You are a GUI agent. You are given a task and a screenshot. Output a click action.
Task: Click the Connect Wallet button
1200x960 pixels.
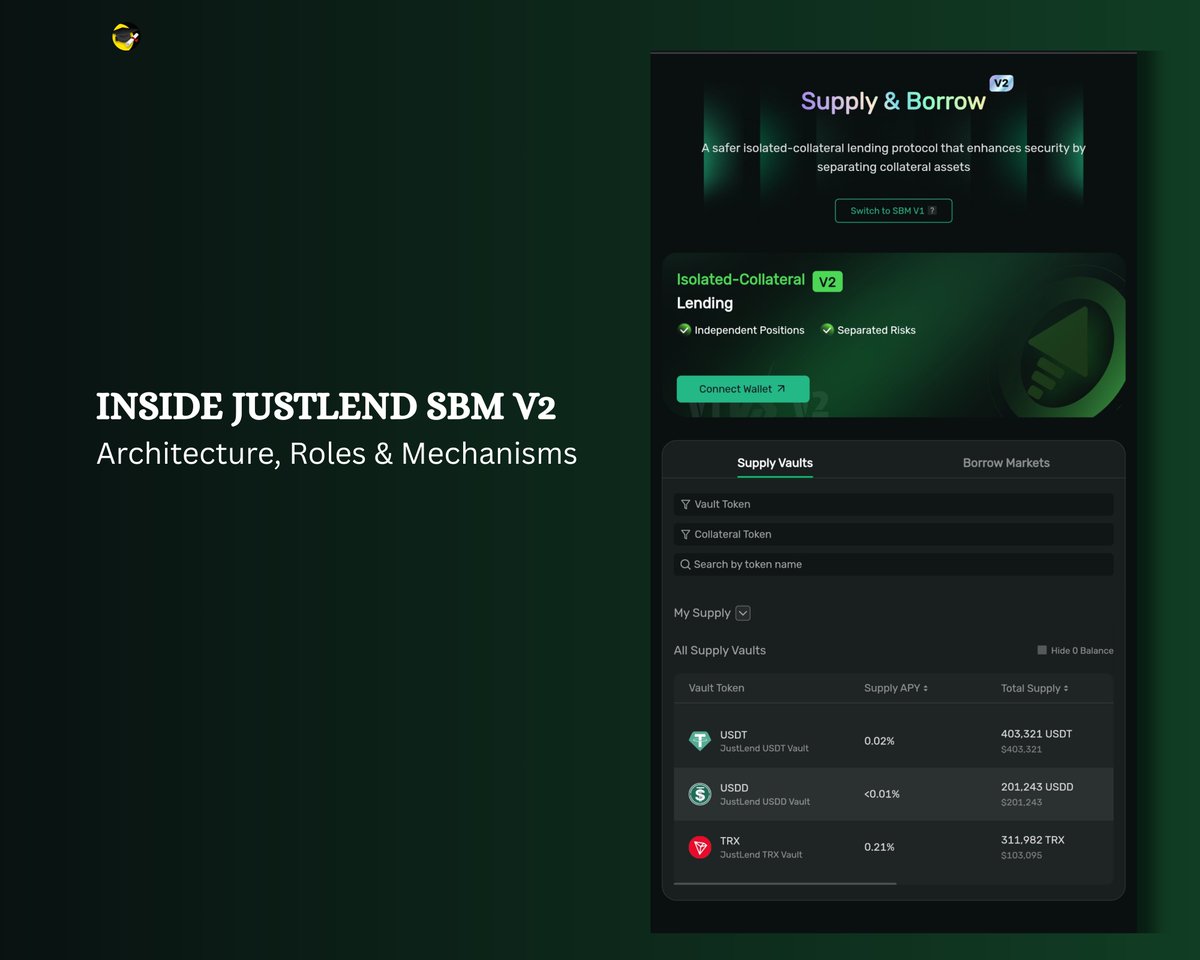point(743,389)
